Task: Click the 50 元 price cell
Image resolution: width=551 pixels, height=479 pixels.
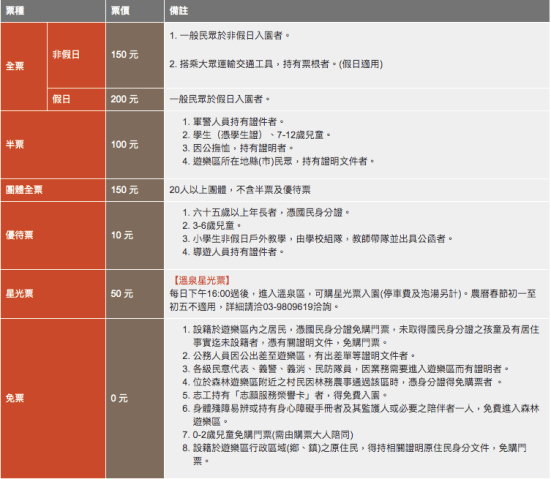Action: coord(135,294)
